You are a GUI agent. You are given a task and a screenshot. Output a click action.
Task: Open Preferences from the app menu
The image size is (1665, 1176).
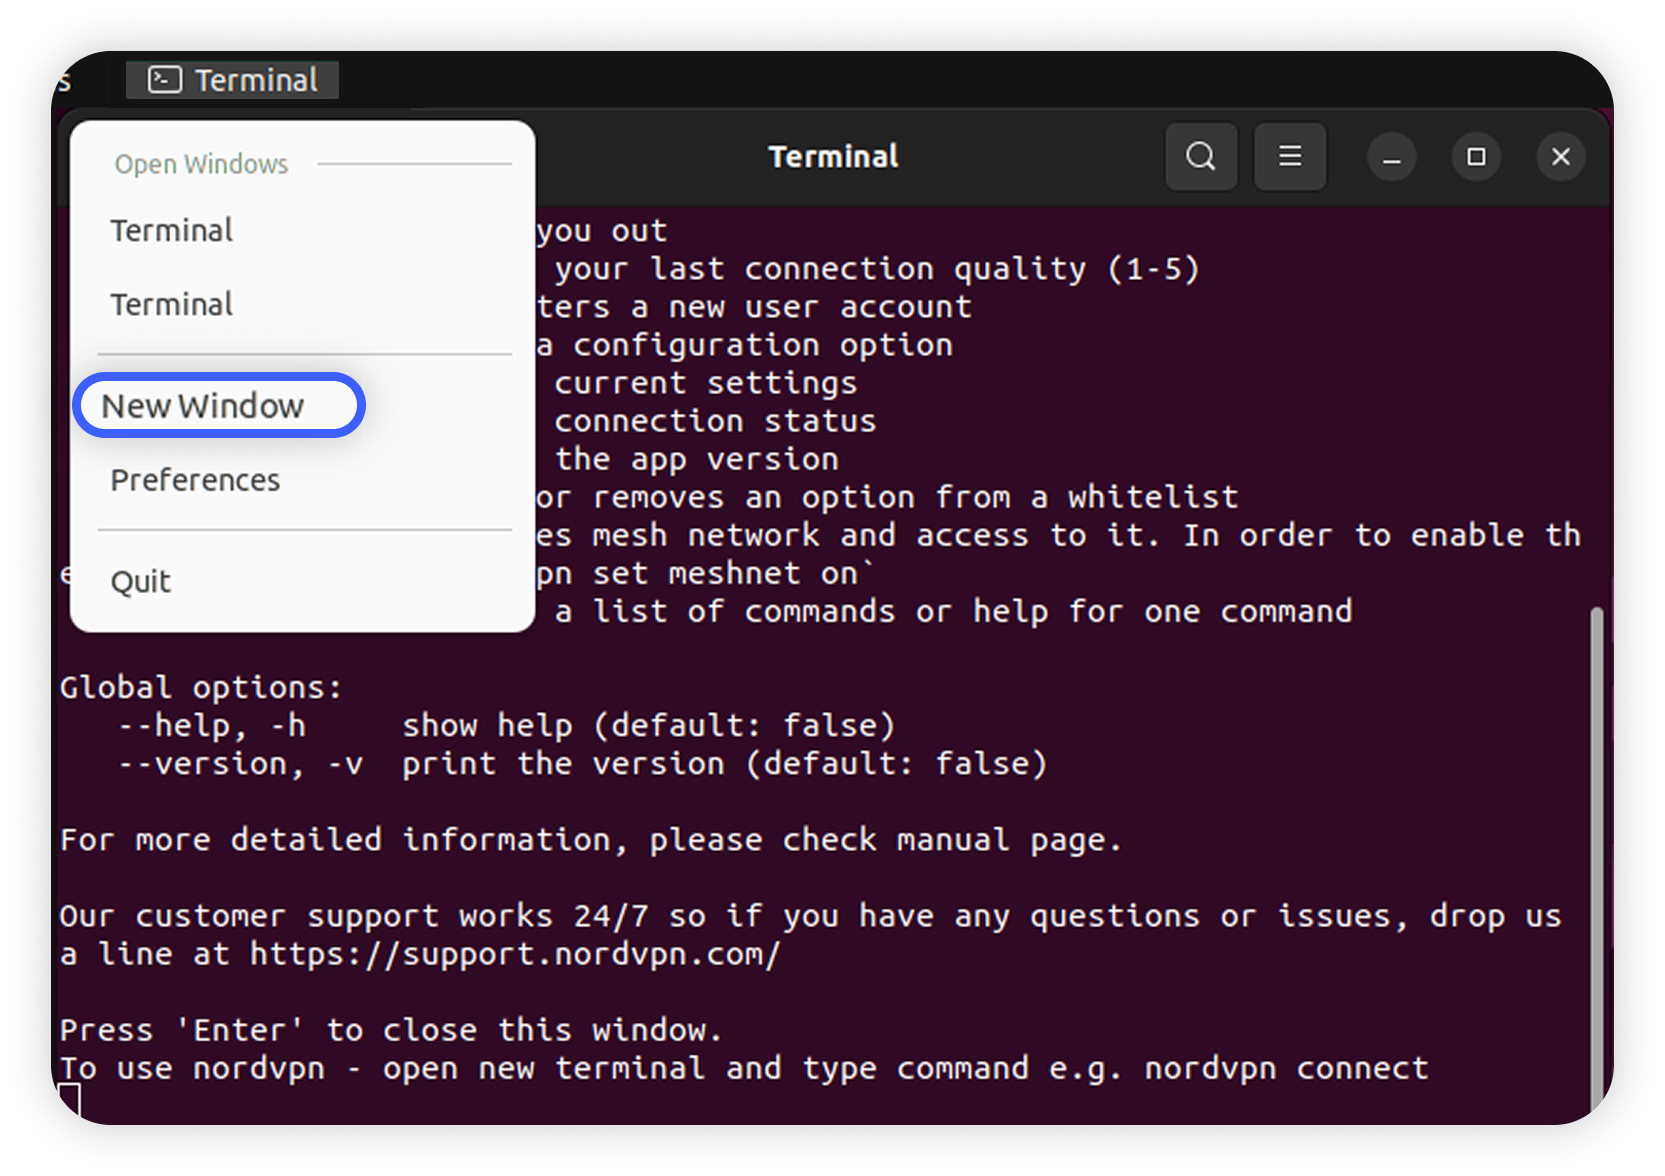195,481
